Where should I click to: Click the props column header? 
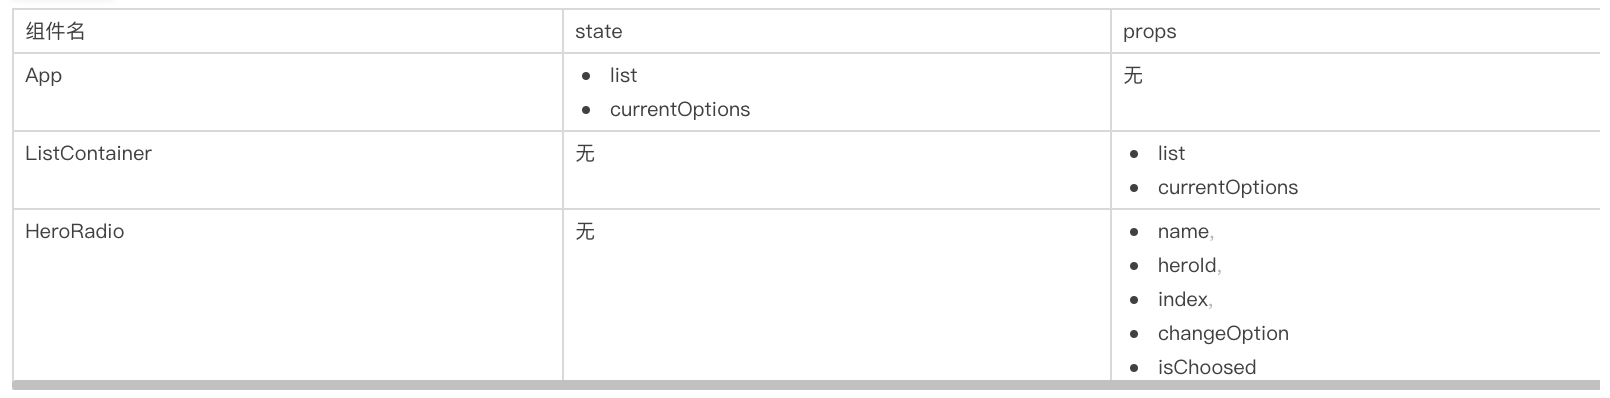[1149, 31]
